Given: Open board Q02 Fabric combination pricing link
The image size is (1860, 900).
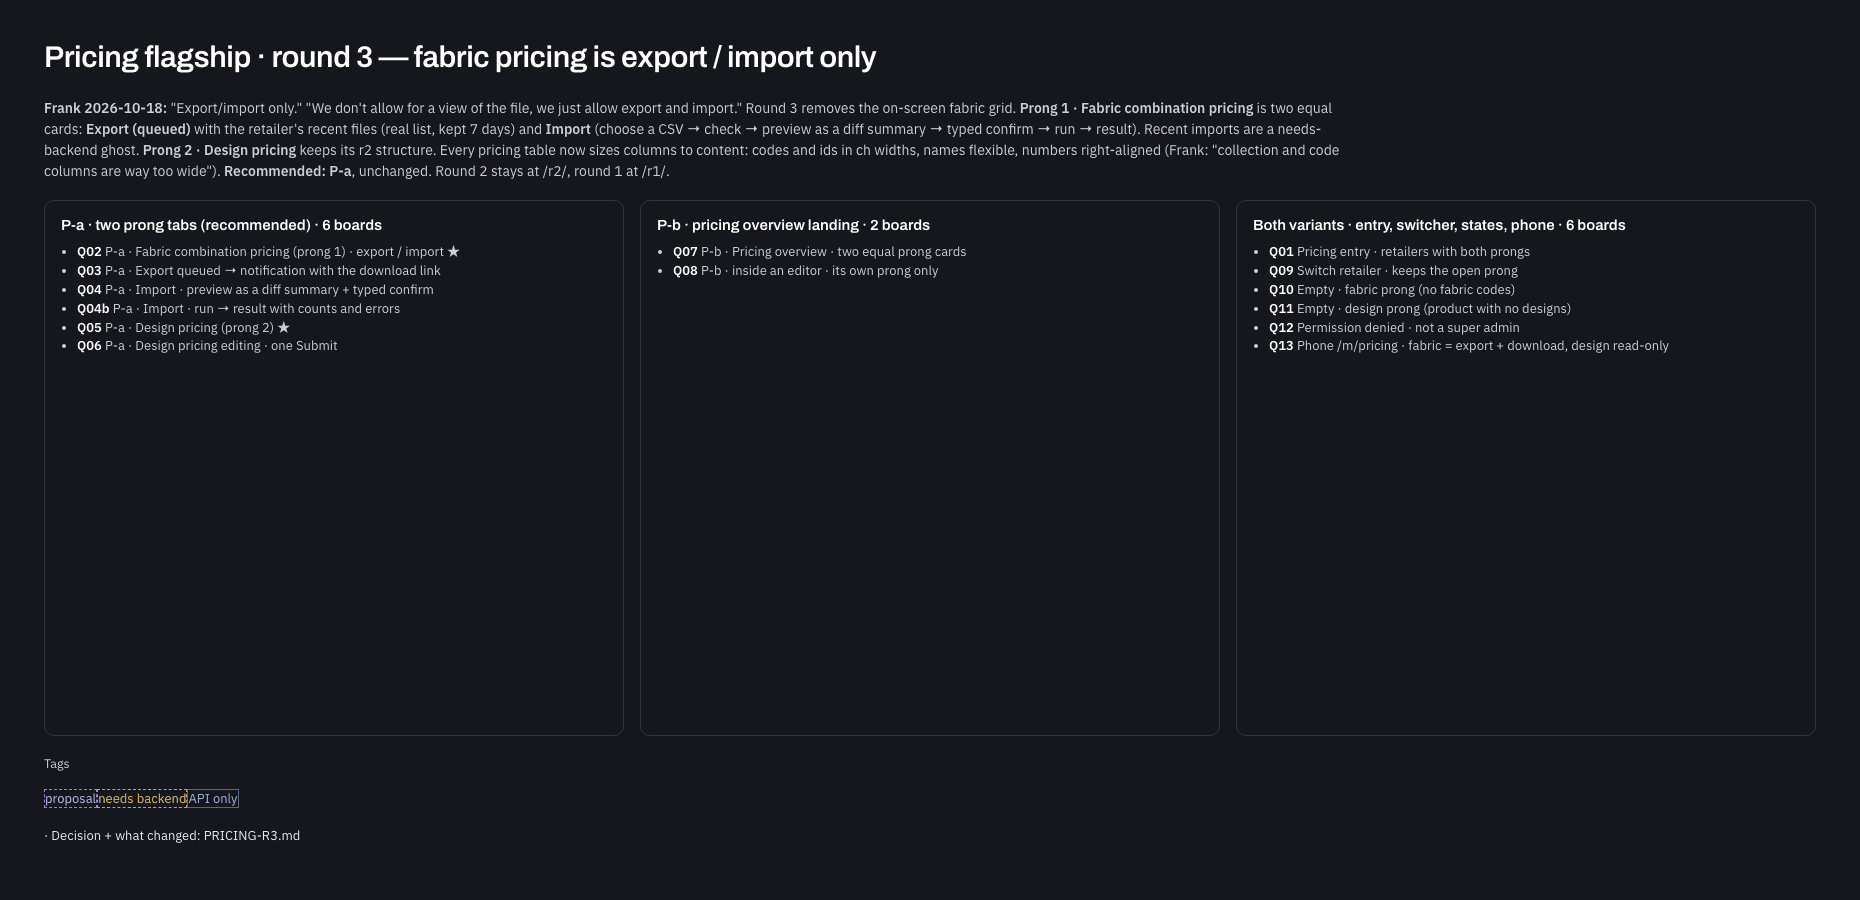Looking at the screenshot, I should [268, 252].
